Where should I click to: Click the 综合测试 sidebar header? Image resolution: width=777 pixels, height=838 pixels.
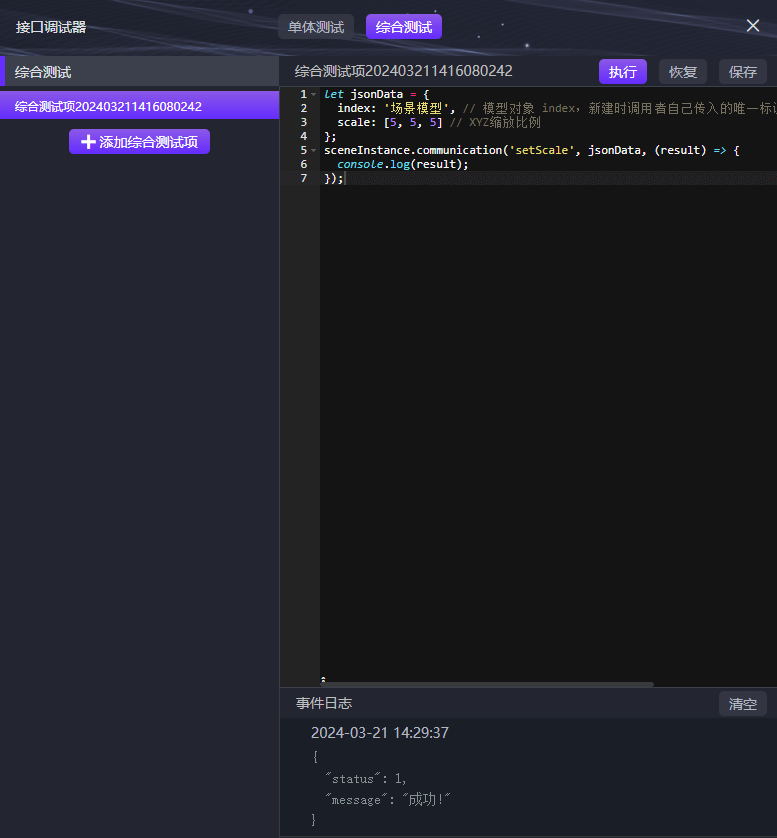point(139,72)
